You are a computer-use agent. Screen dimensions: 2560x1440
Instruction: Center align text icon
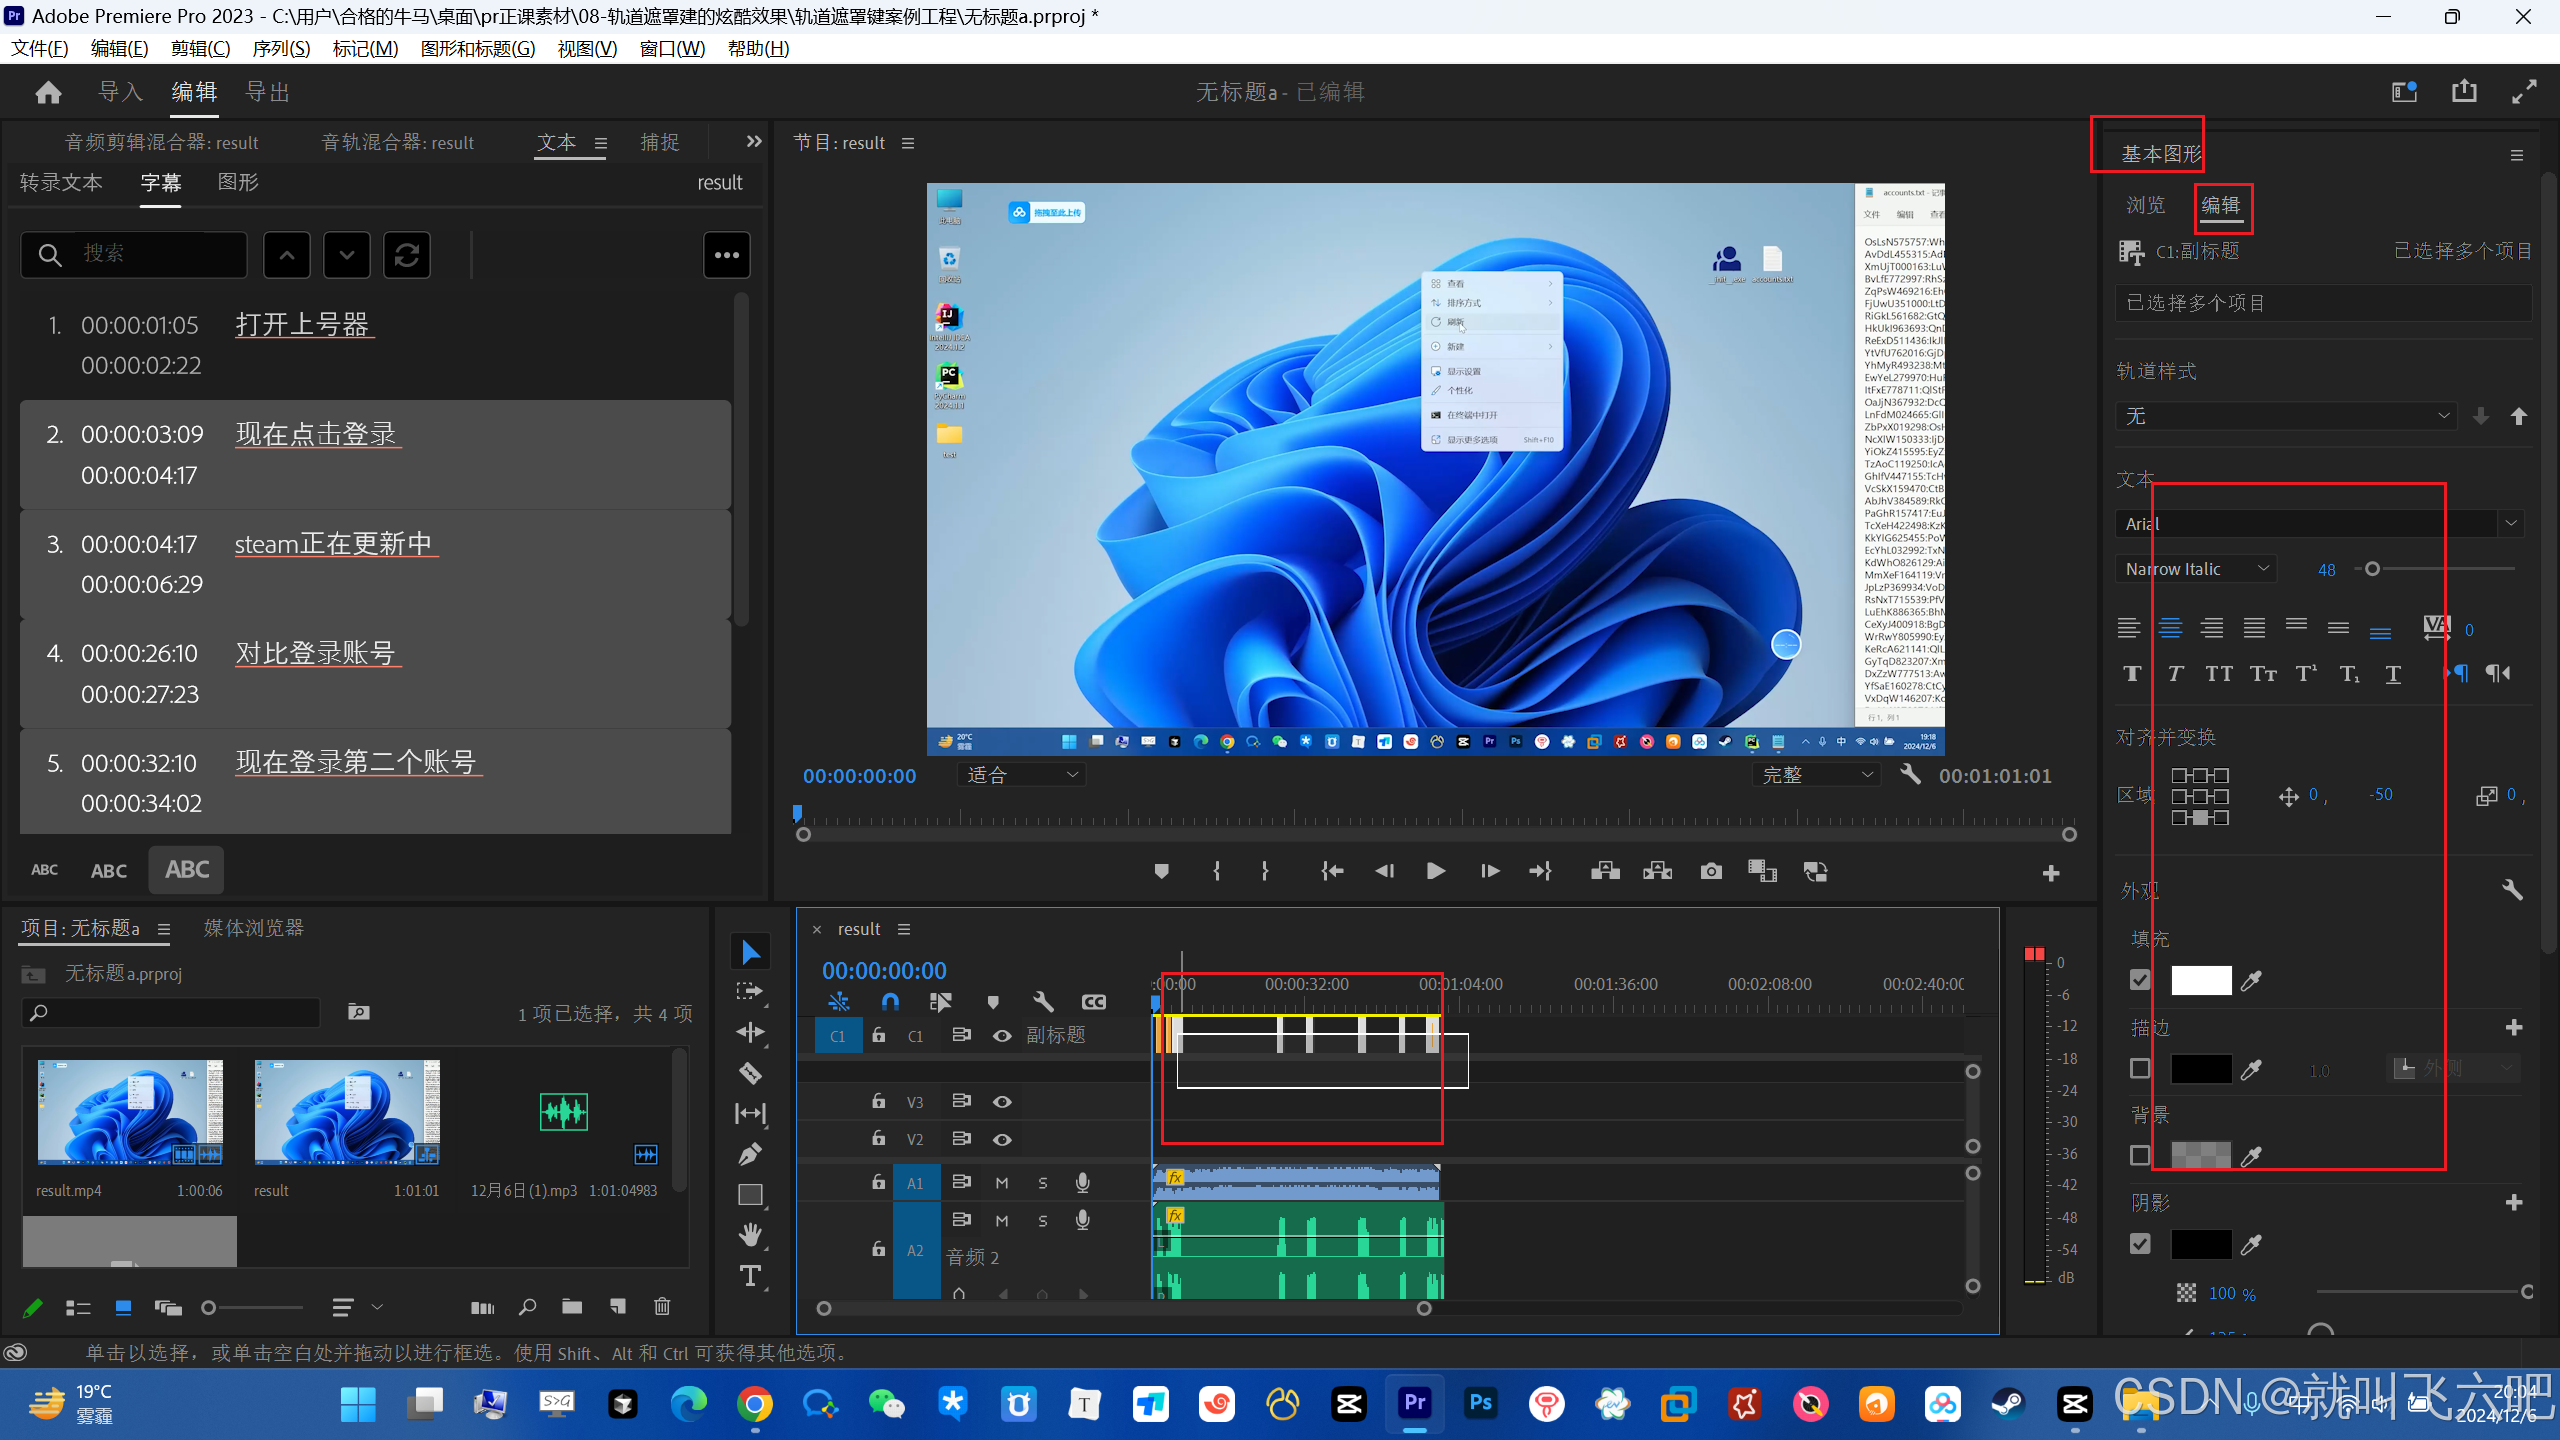click(x=2170, y=629)
